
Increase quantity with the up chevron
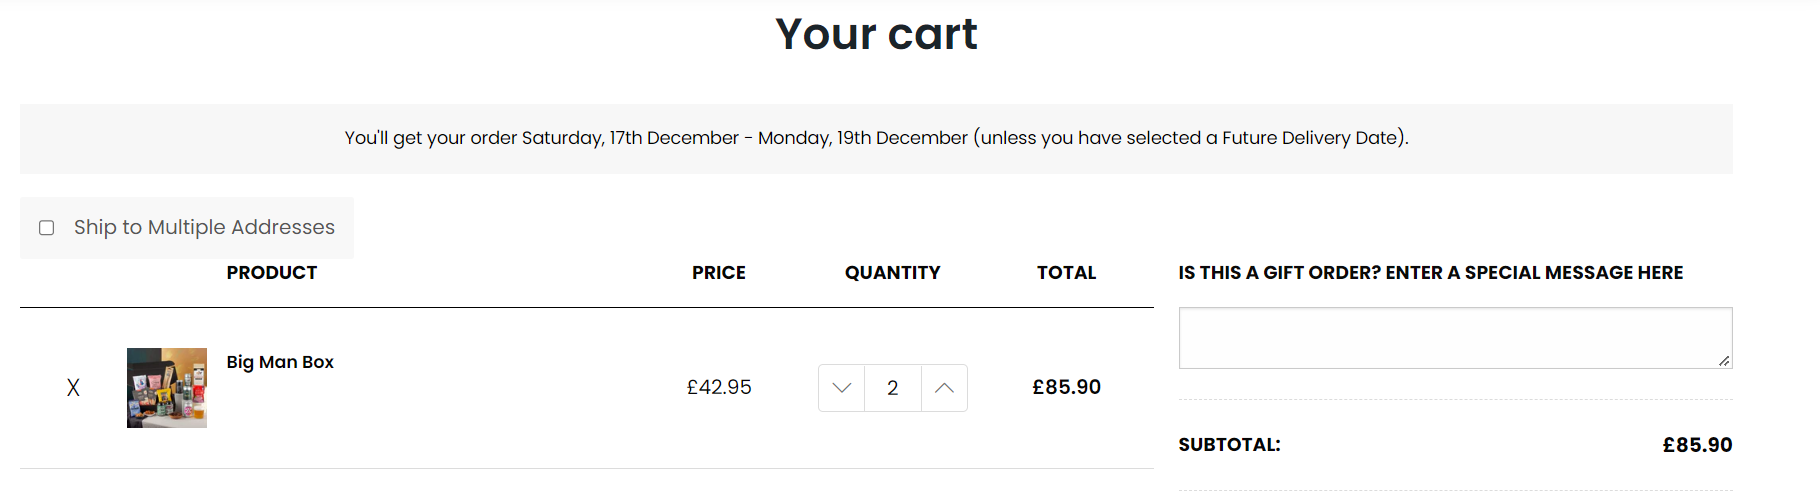[944, 388]
